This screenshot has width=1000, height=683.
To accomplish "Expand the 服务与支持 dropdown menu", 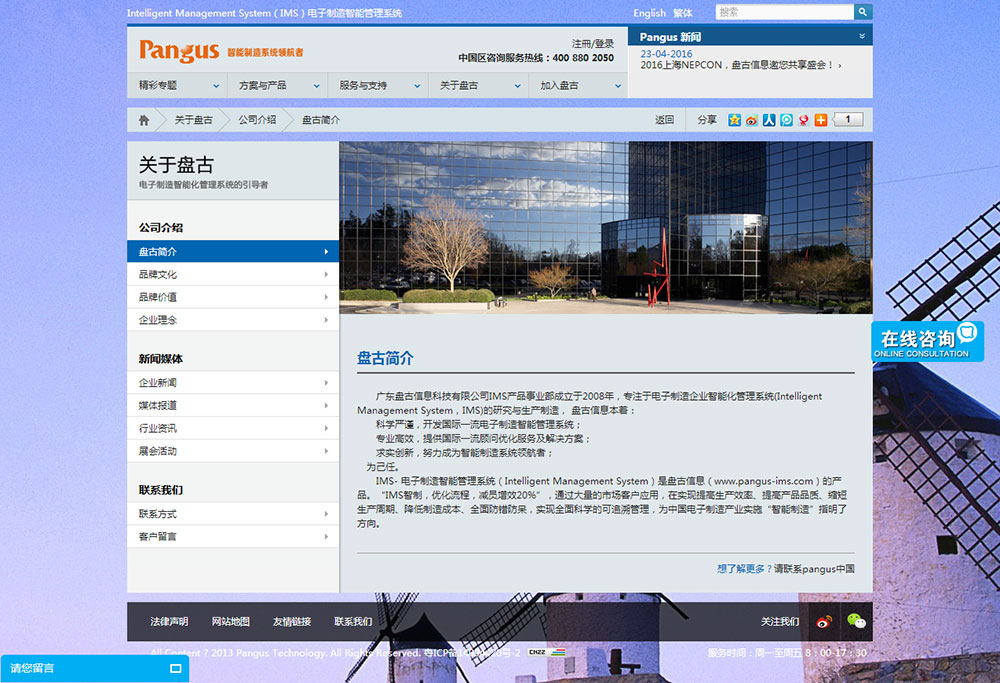I will (378, 85).
